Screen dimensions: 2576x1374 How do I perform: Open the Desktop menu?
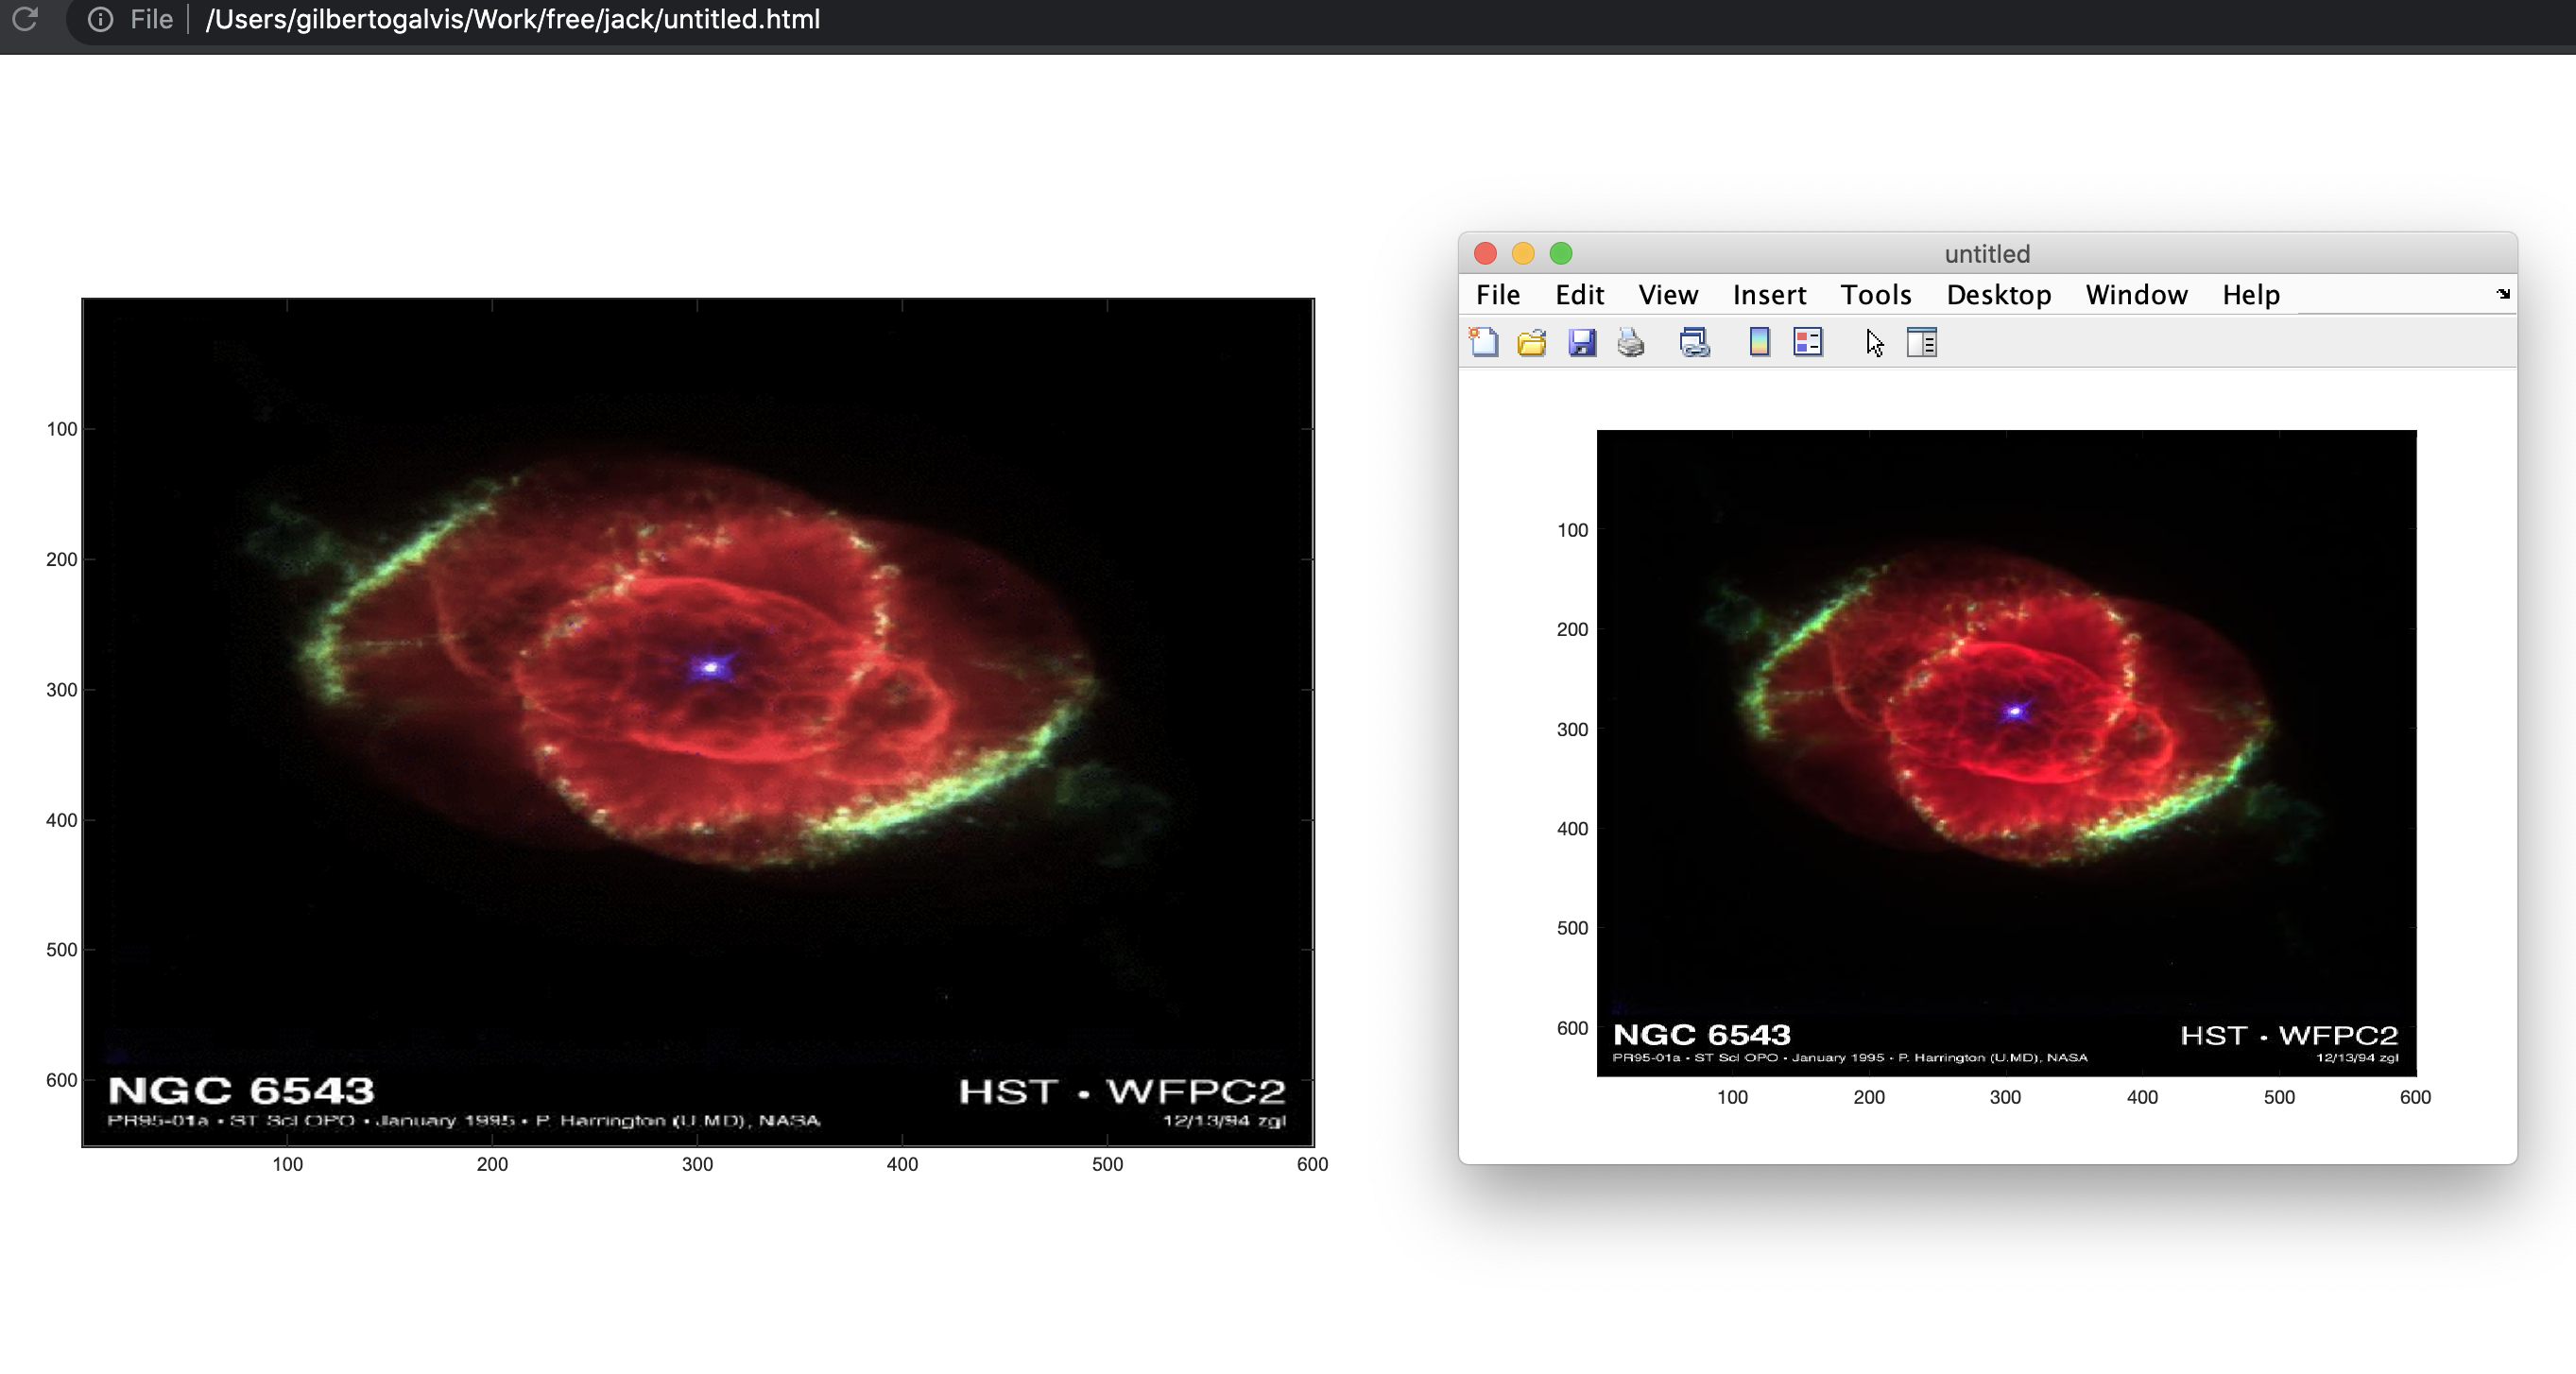point(1999,295)
